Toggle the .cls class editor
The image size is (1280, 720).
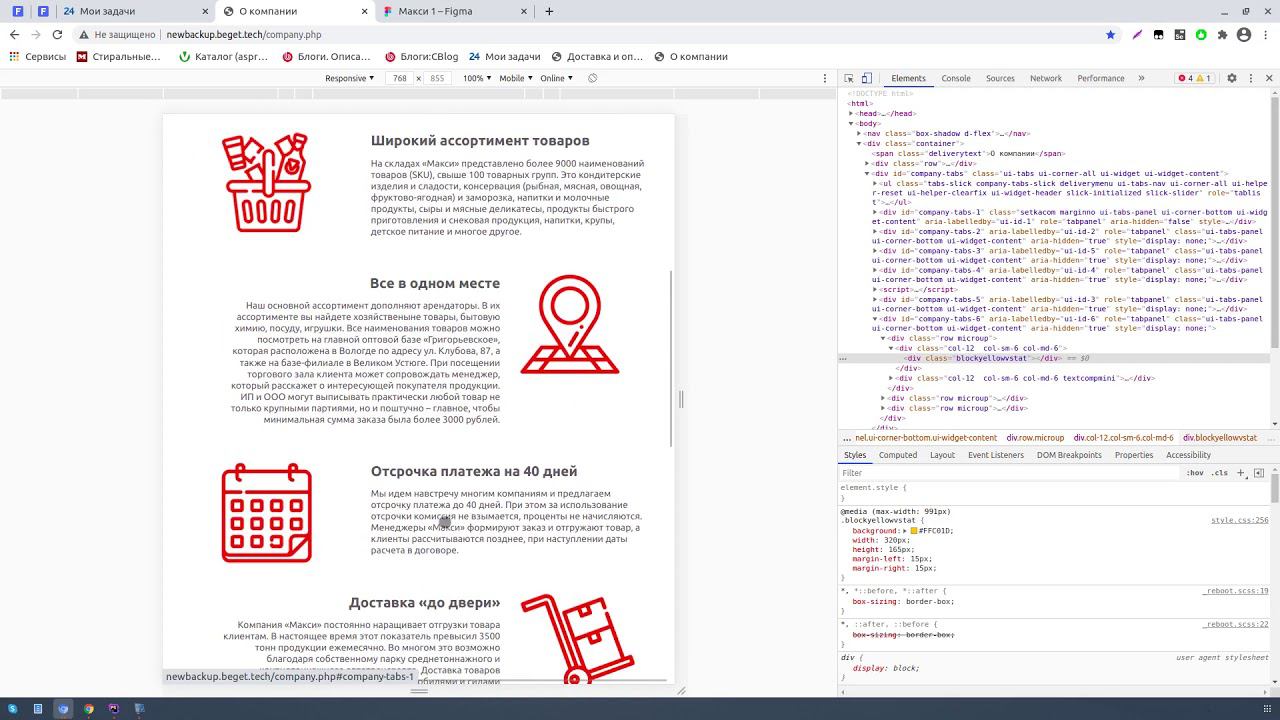tap(1219, 473)
